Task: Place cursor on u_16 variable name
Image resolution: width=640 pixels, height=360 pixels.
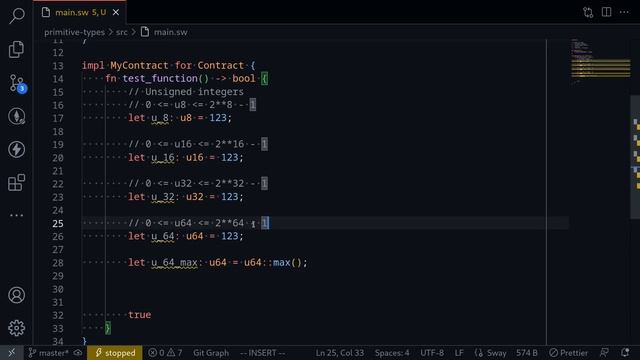Action: 163,158
